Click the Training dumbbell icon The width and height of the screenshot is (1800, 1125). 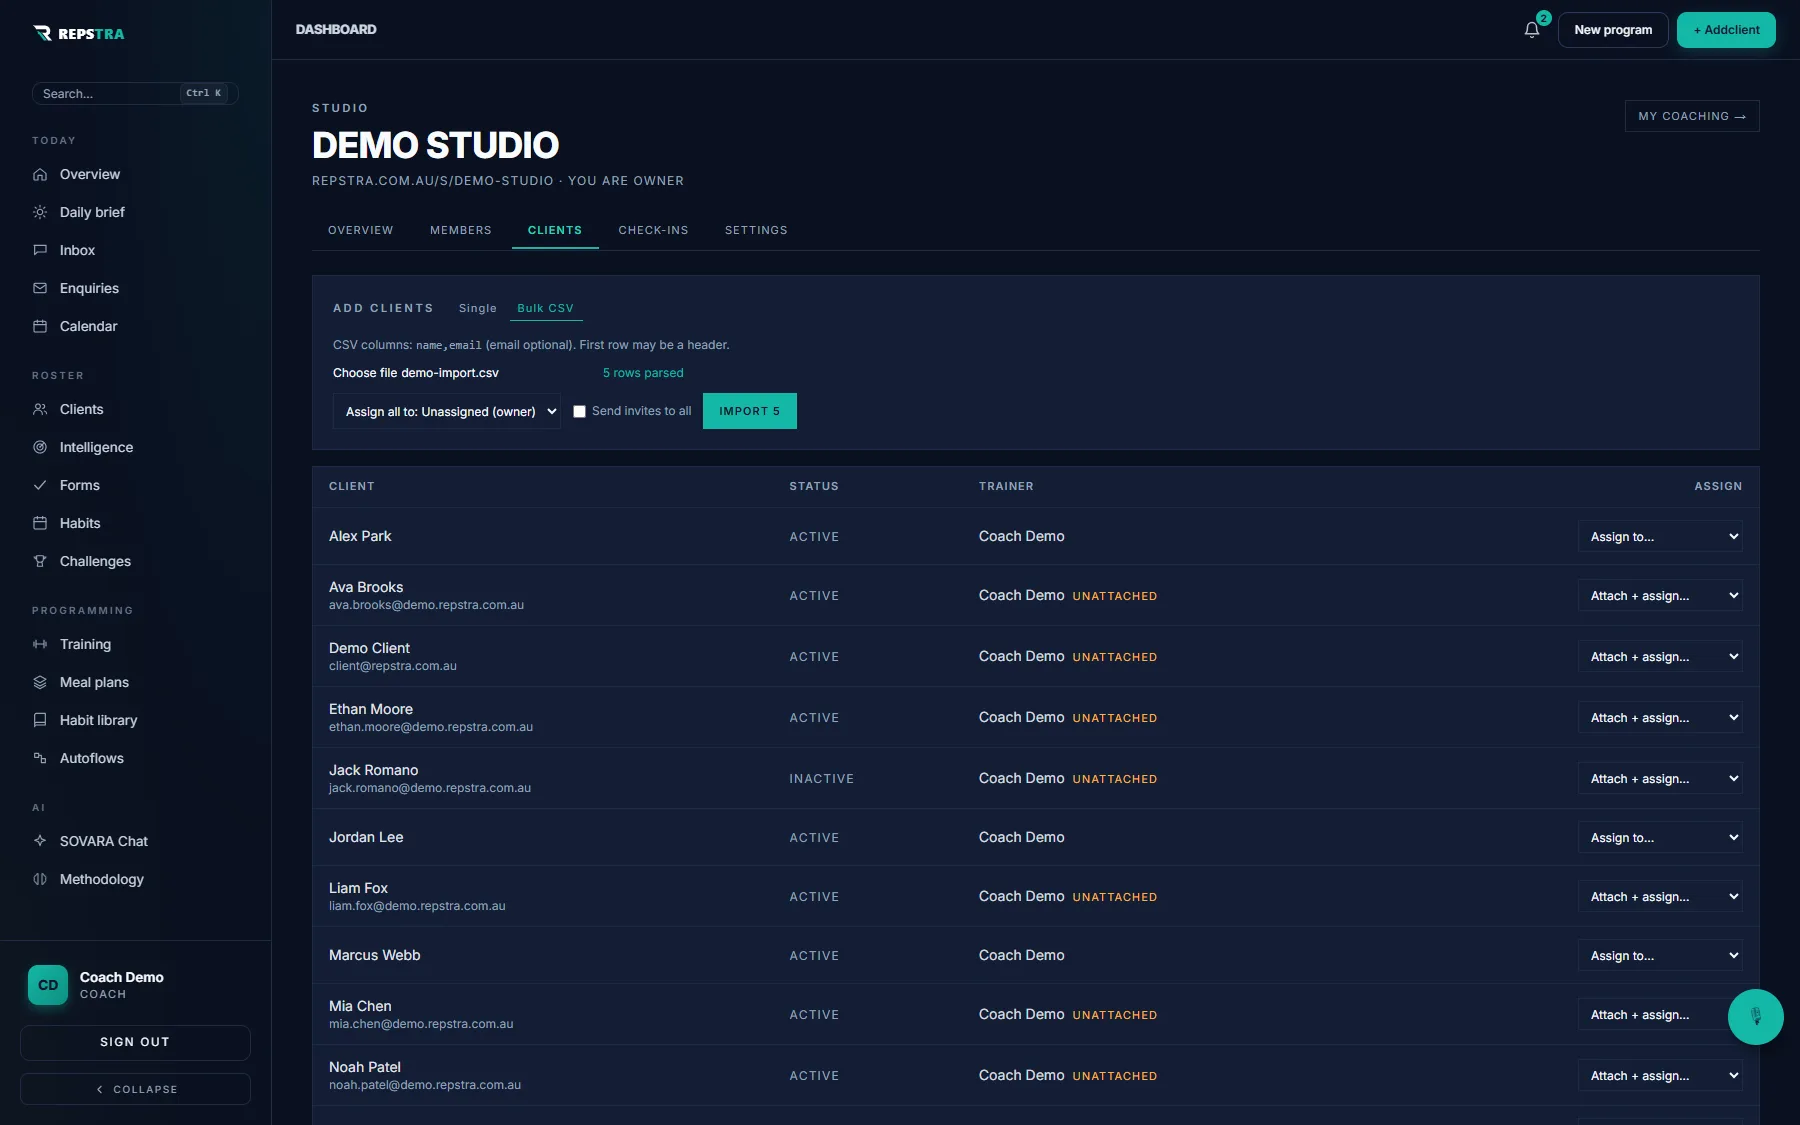coord(40,644)
